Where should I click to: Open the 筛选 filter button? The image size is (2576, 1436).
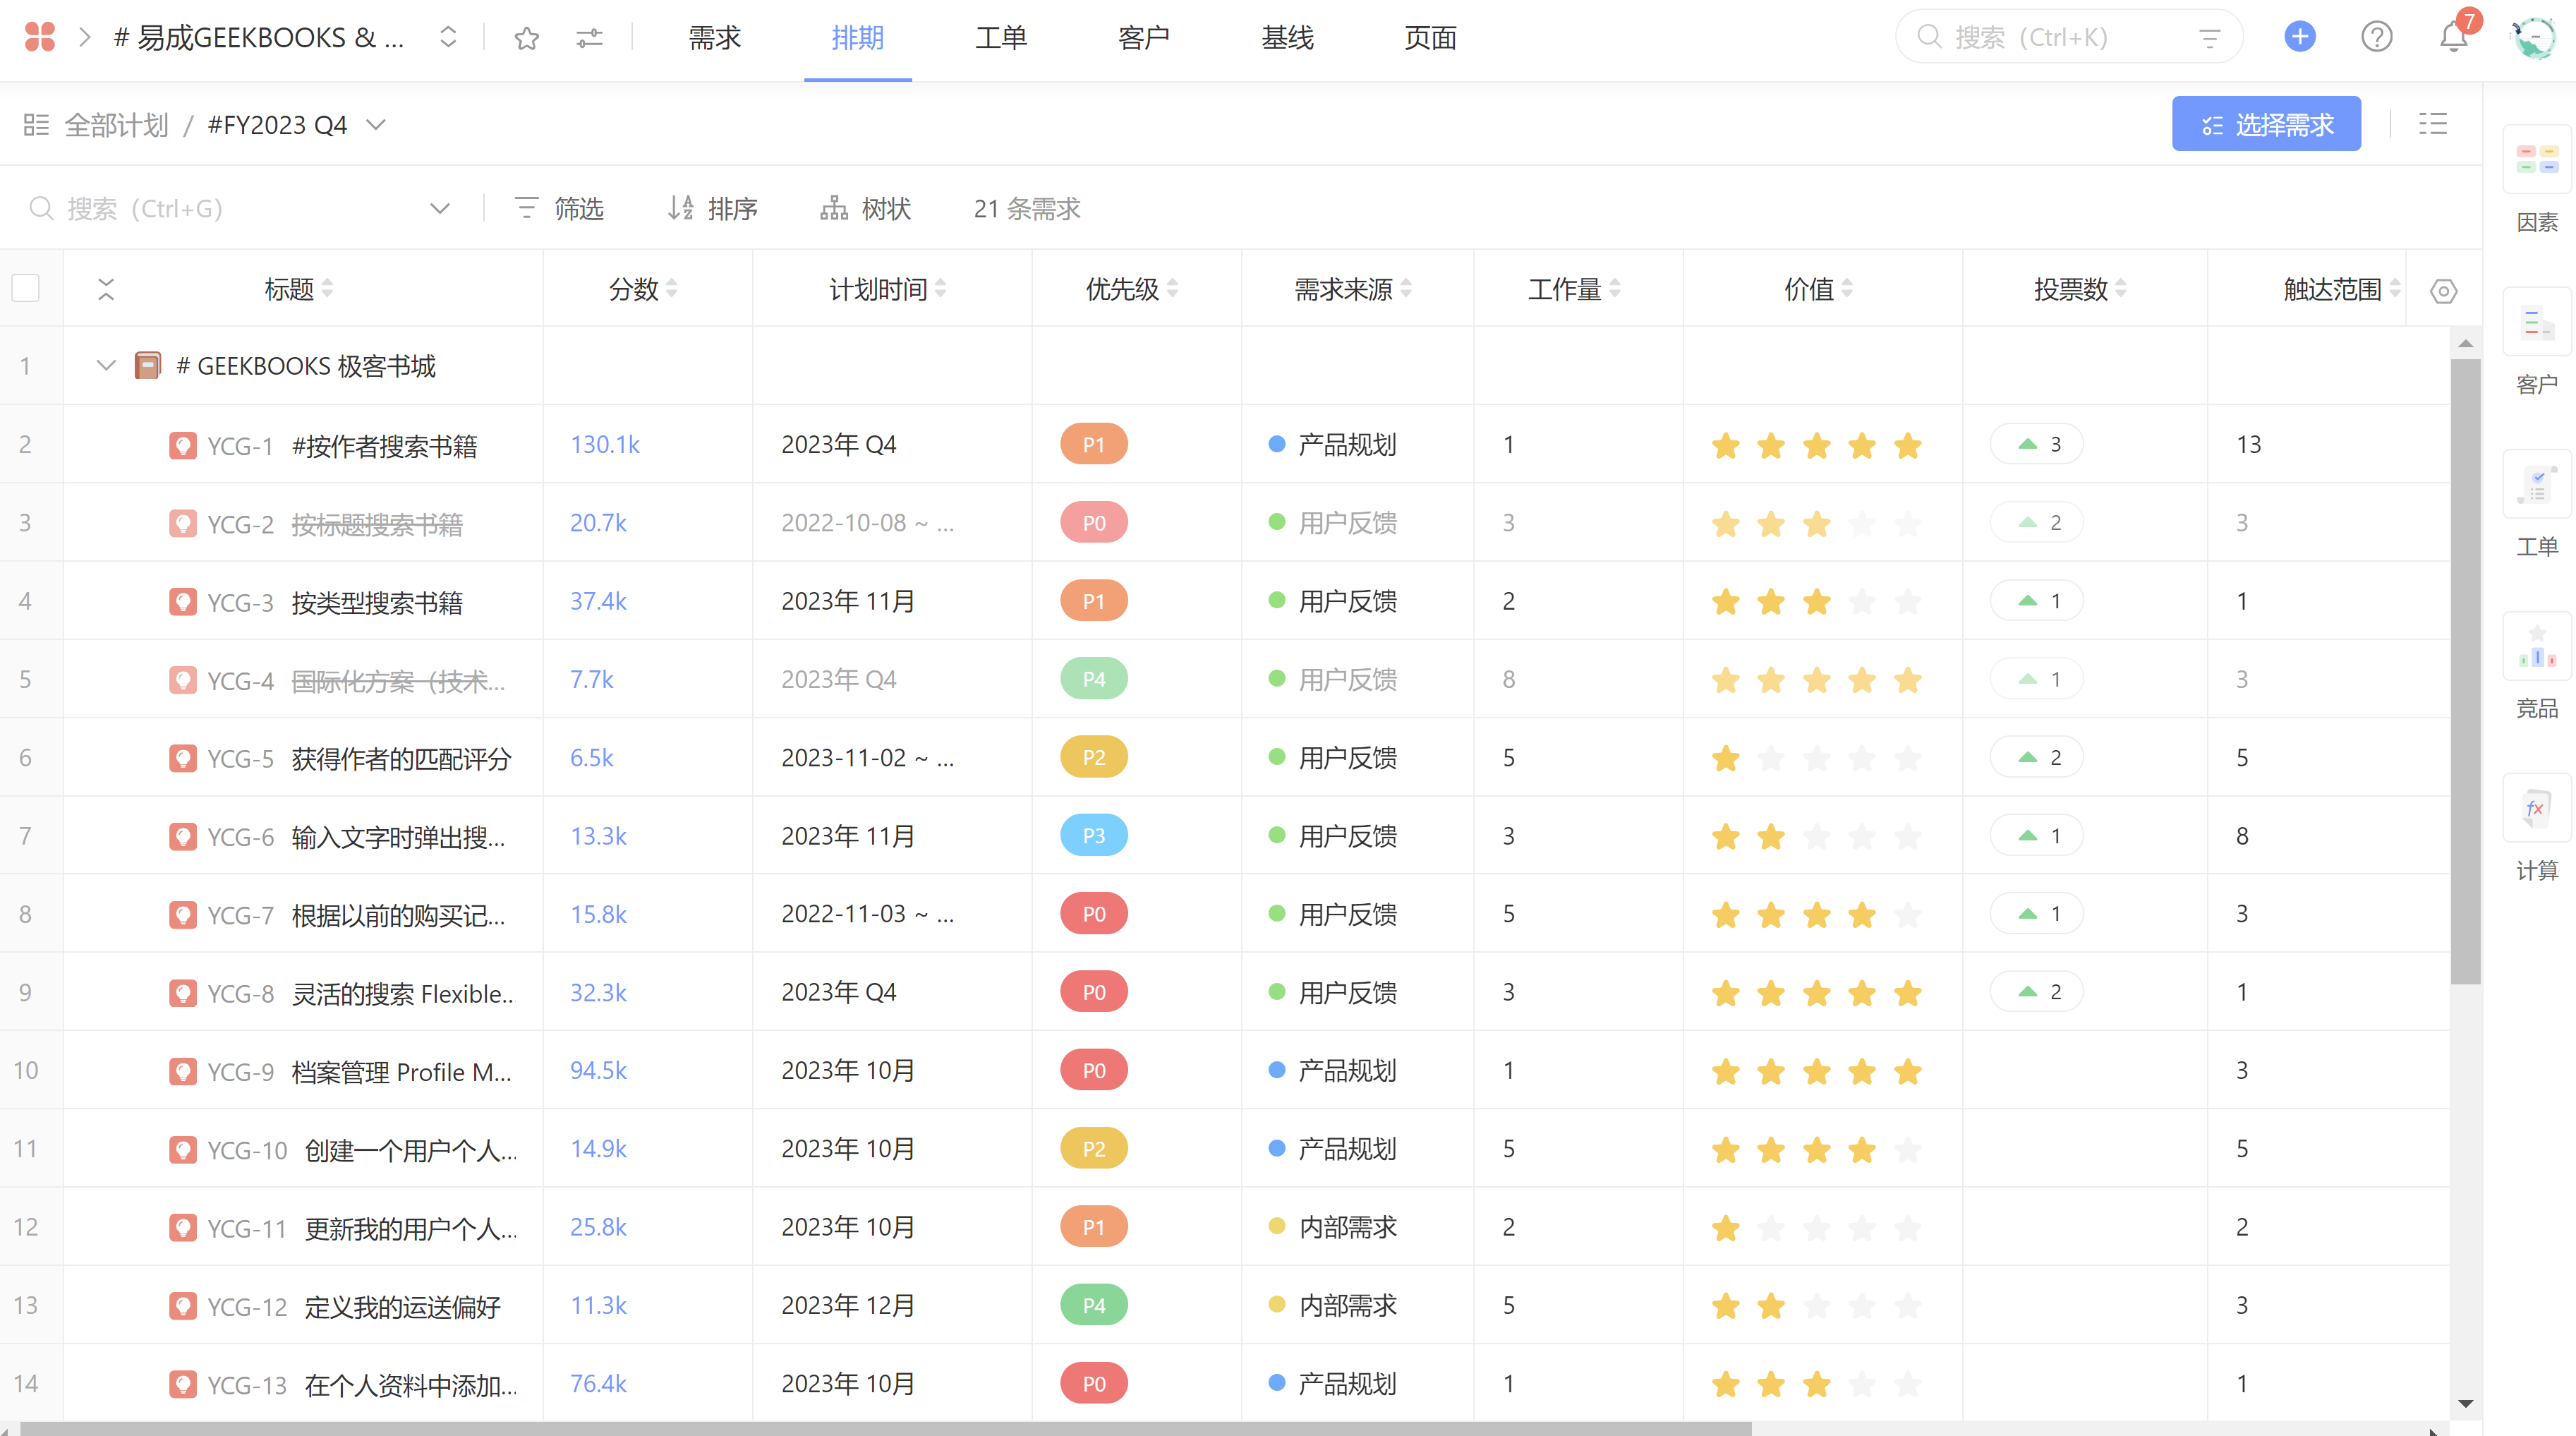(x=559, y=209)
